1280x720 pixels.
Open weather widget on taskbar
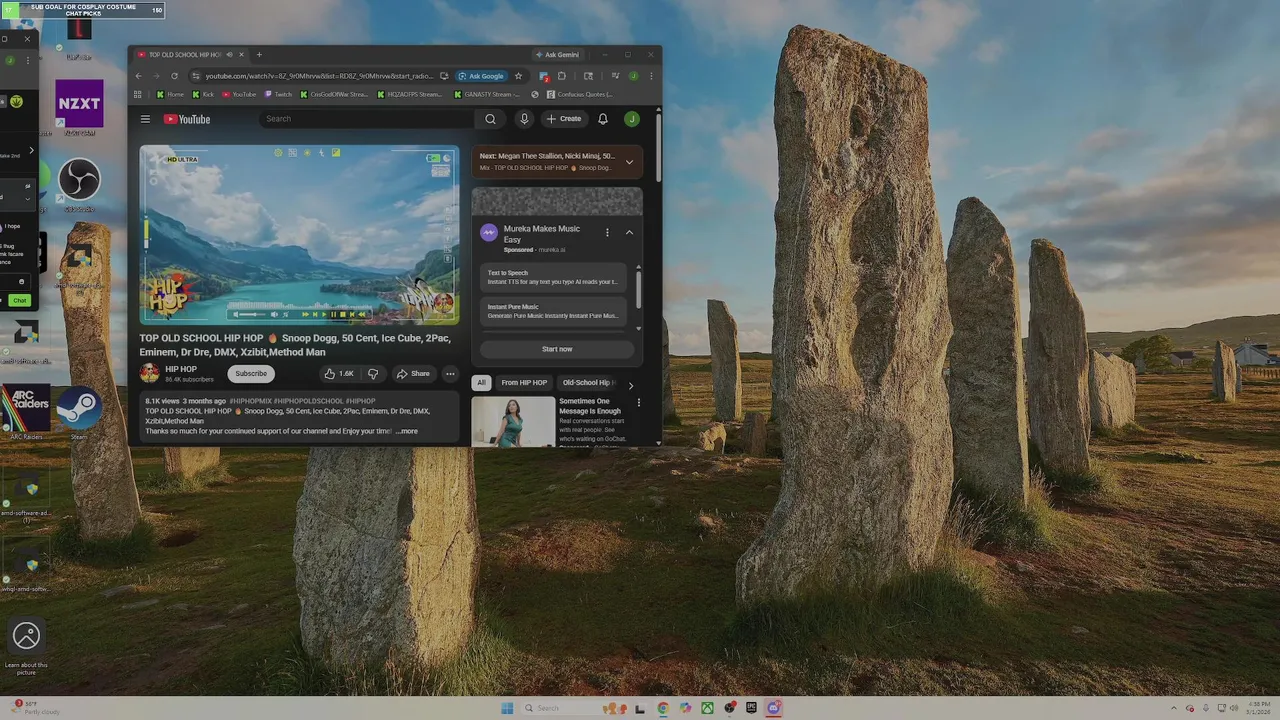(x=38, y=707)
